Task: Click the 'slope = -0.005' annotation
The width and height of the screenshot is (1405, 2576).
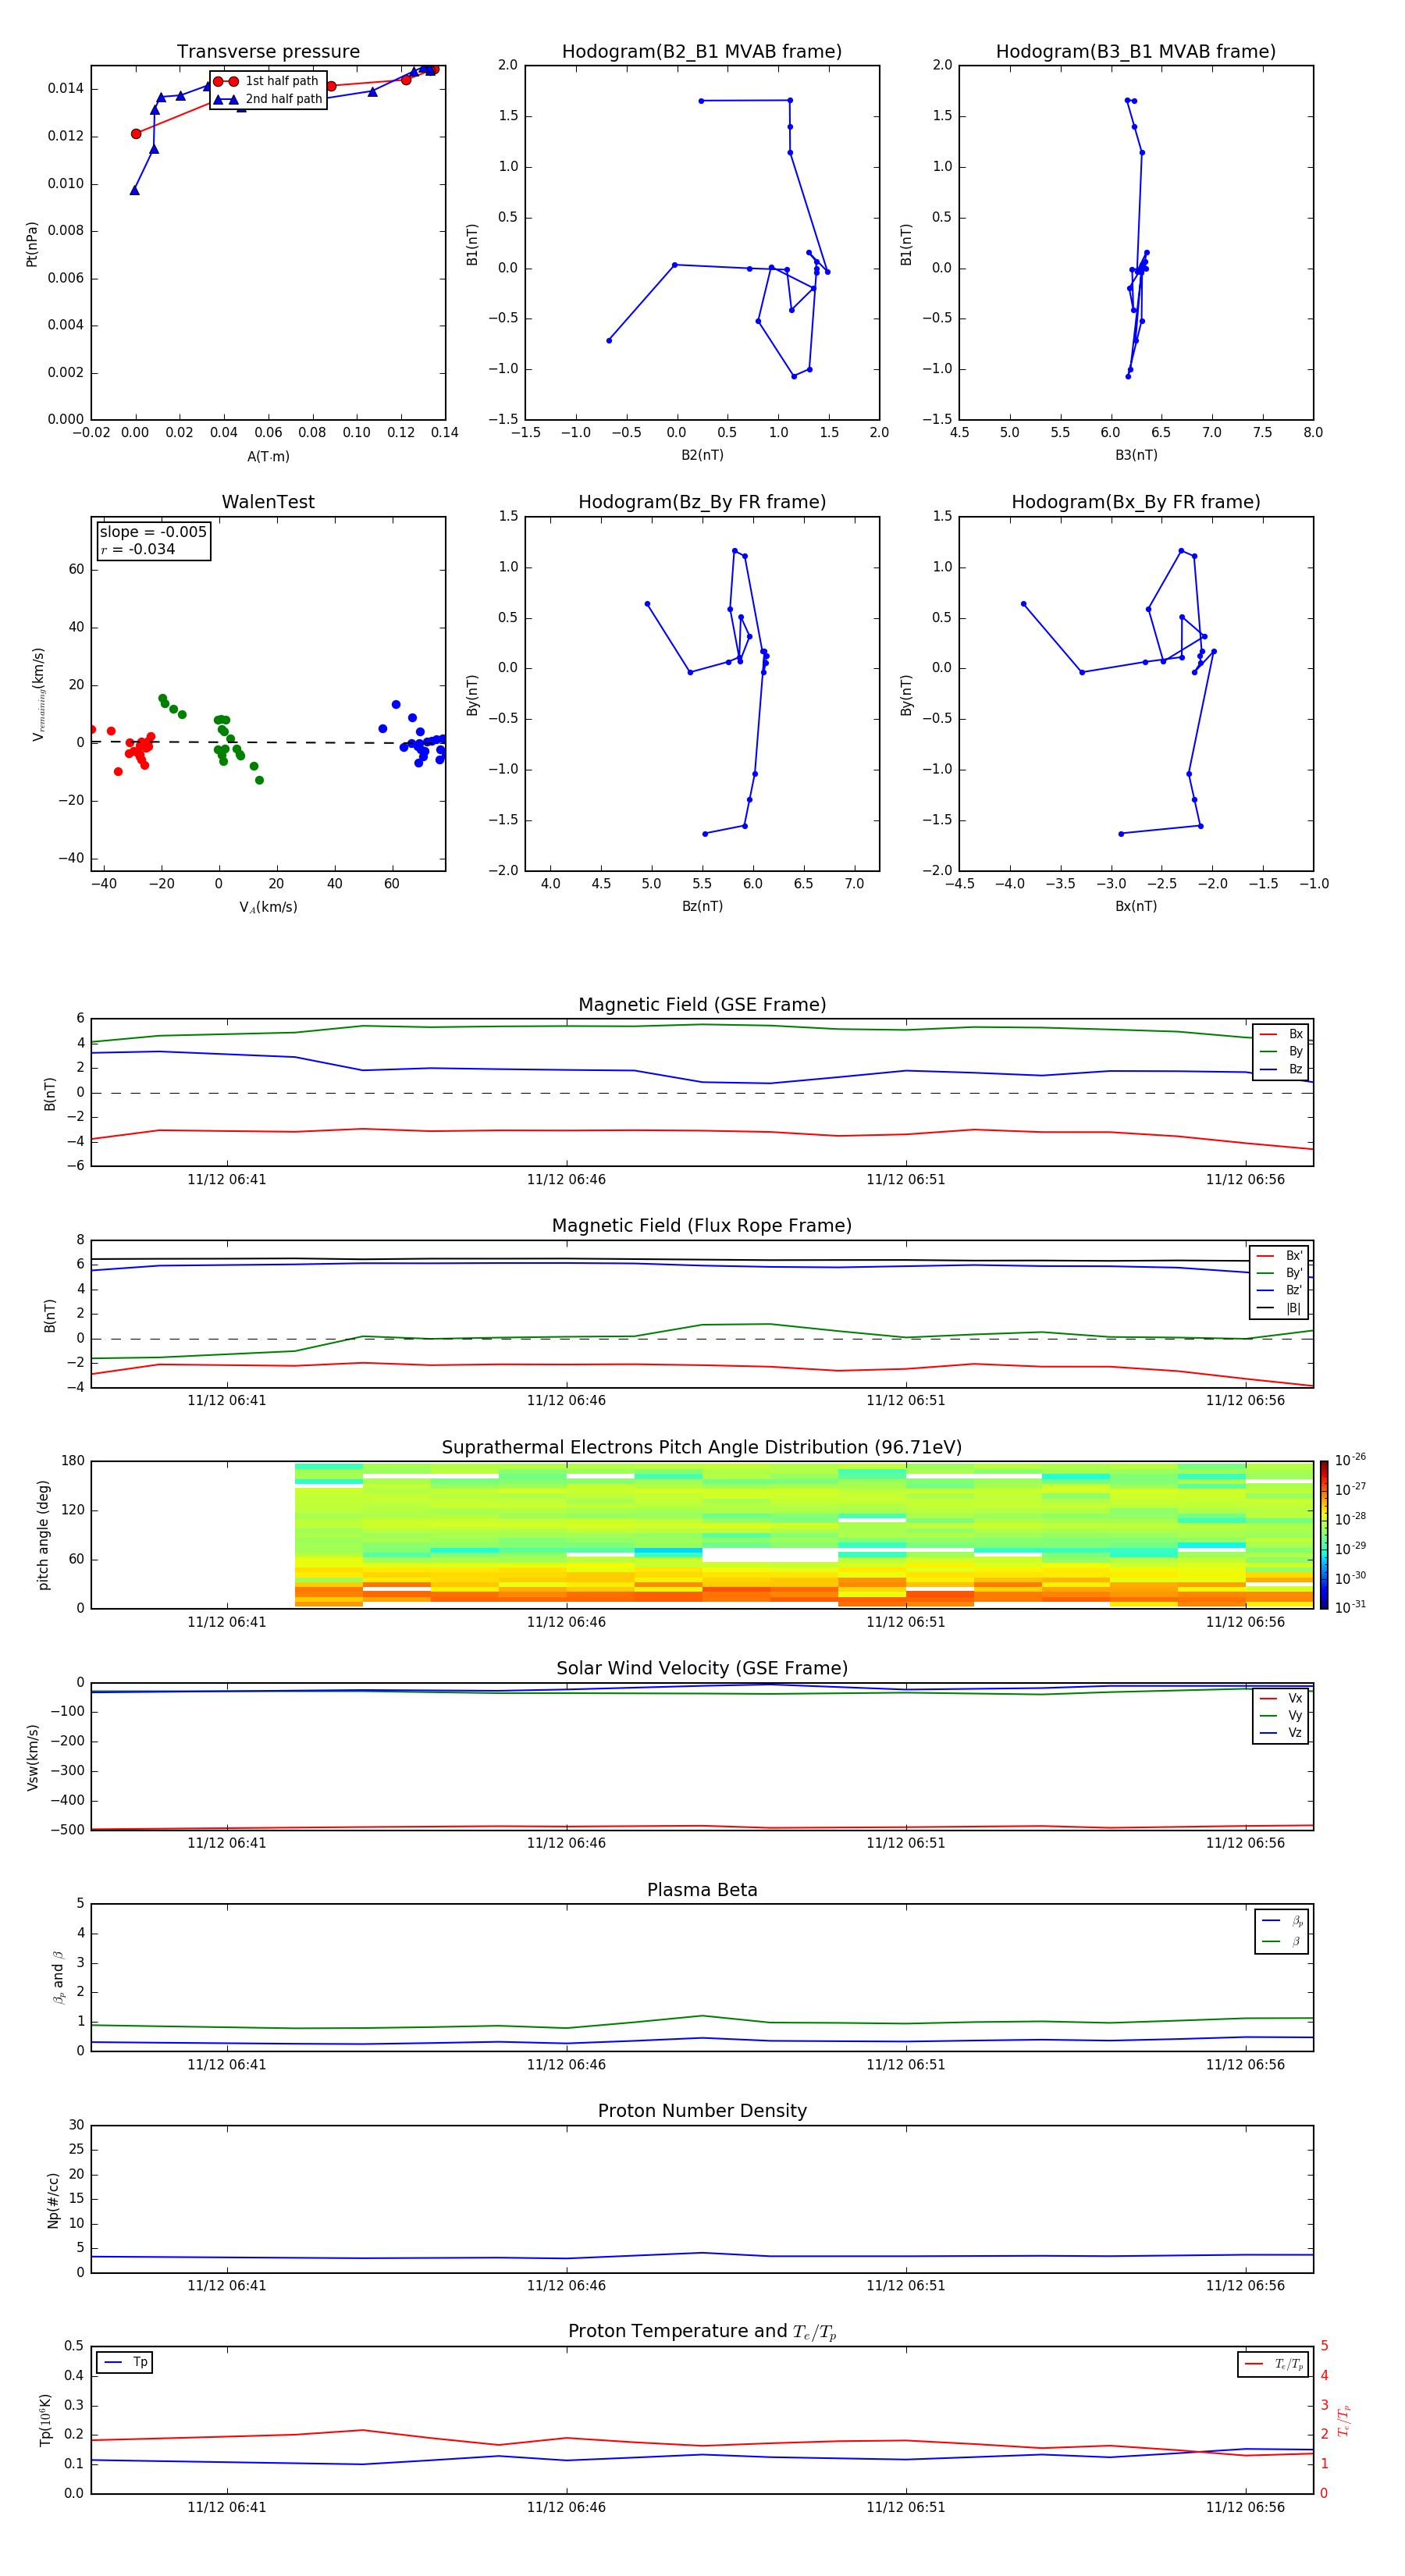Action: coord(153,532)
